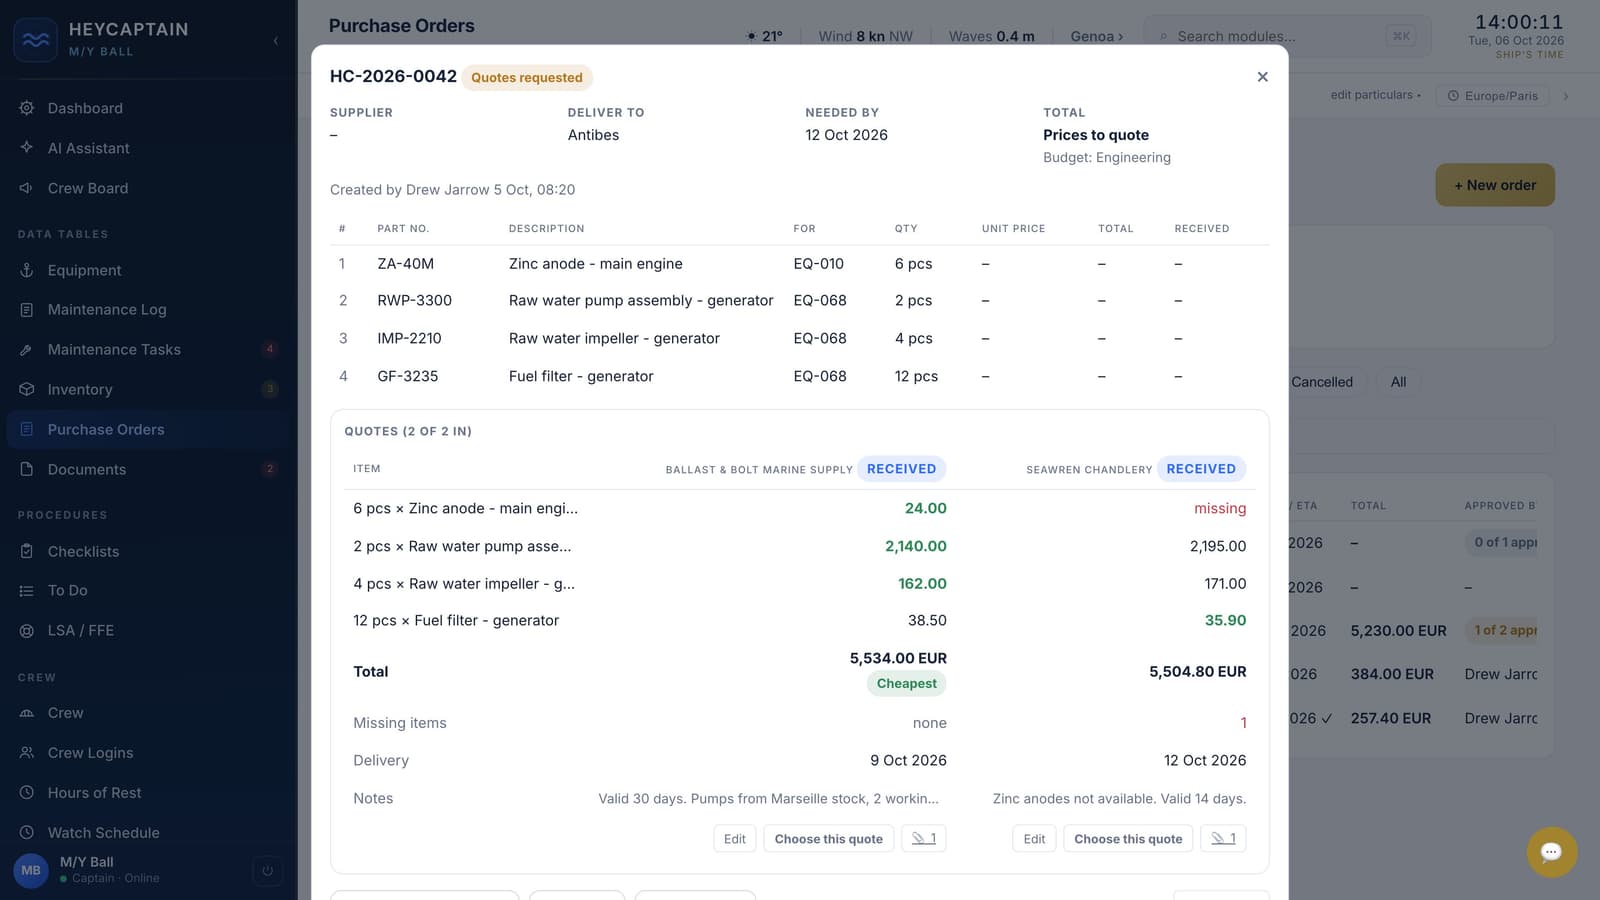
Task: Open Crew Logins menu item
Action: coord(90,753)
